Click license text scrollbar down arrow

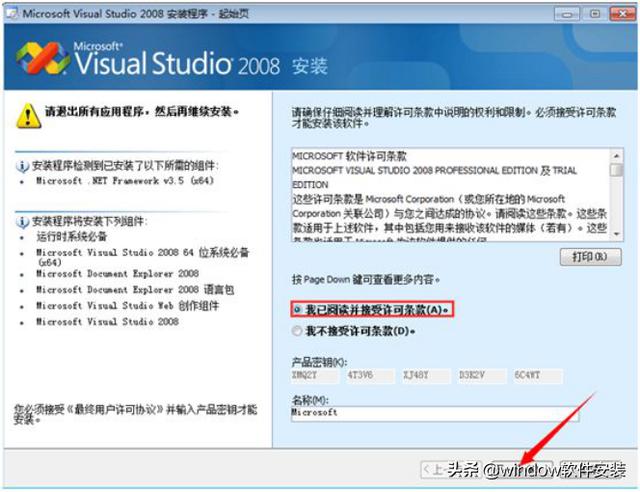point(616,234)
